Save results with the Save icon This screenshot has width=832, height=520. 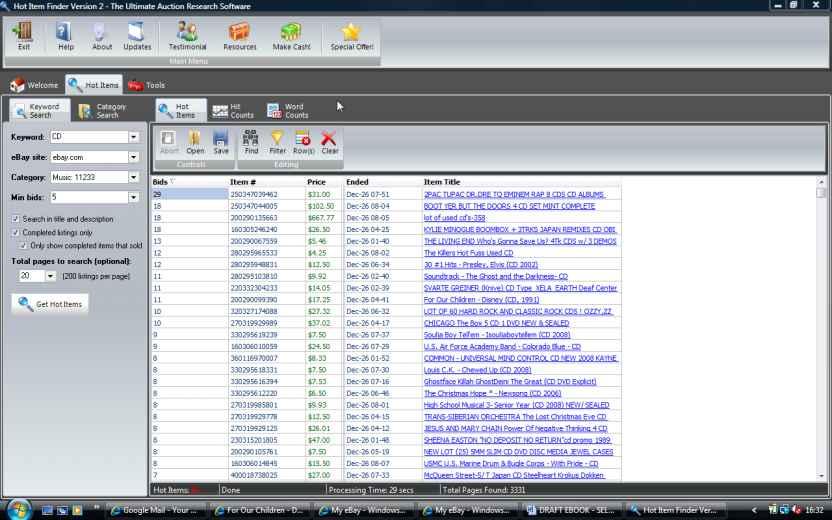coord(221,141)
